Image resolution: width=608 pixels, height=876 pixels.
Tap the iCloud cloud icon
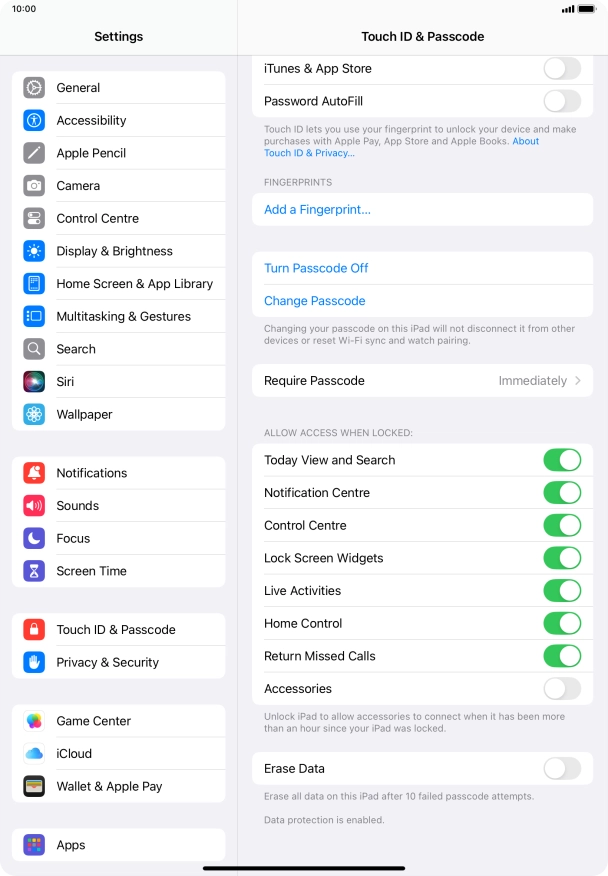pos(34,754)
